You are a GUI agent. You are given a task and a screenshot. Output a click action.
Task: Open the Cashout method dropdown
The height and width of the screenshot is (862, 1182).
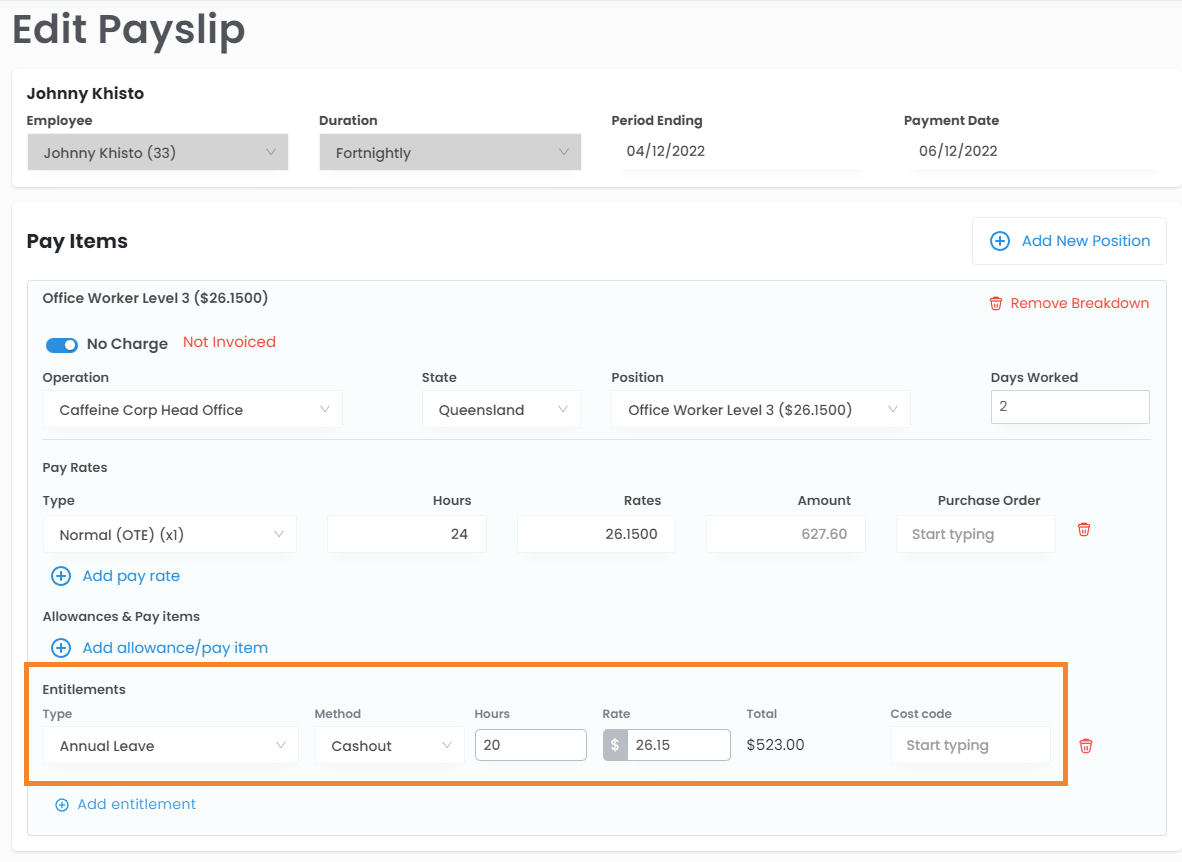(x=389, y=746)
